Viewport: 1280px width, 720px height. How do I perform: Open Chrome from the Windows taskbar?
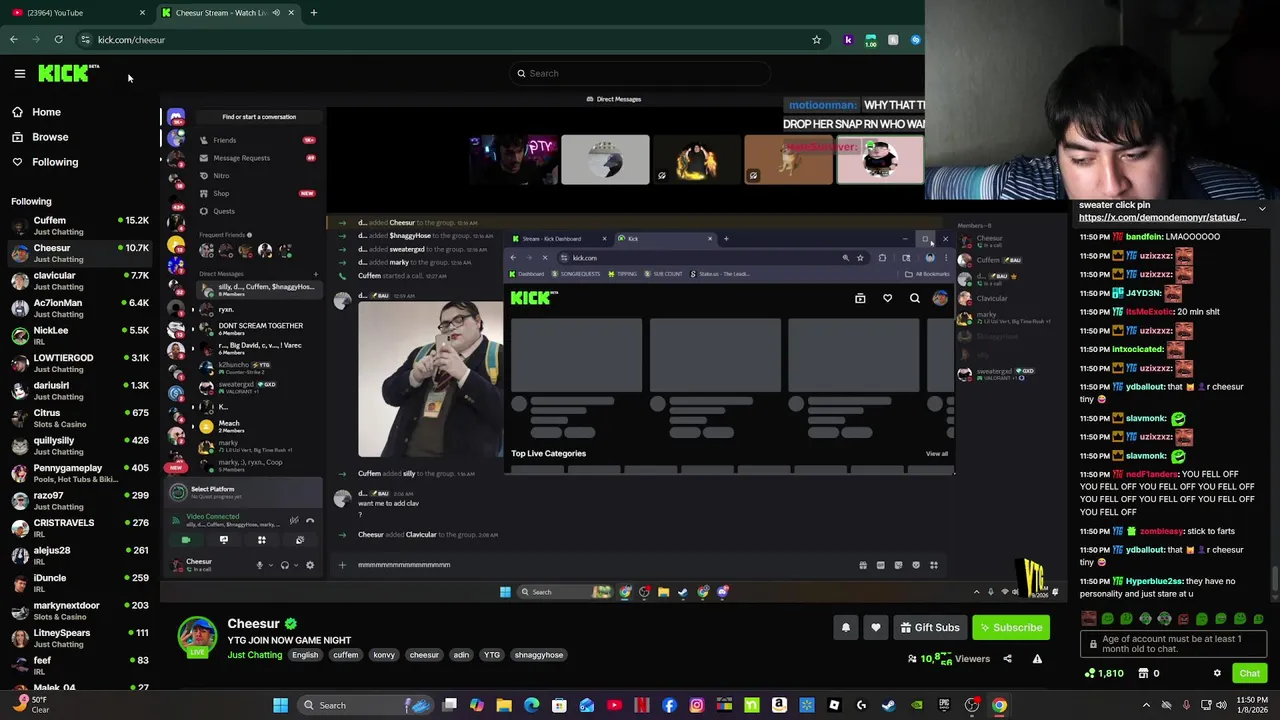point(999,705)
